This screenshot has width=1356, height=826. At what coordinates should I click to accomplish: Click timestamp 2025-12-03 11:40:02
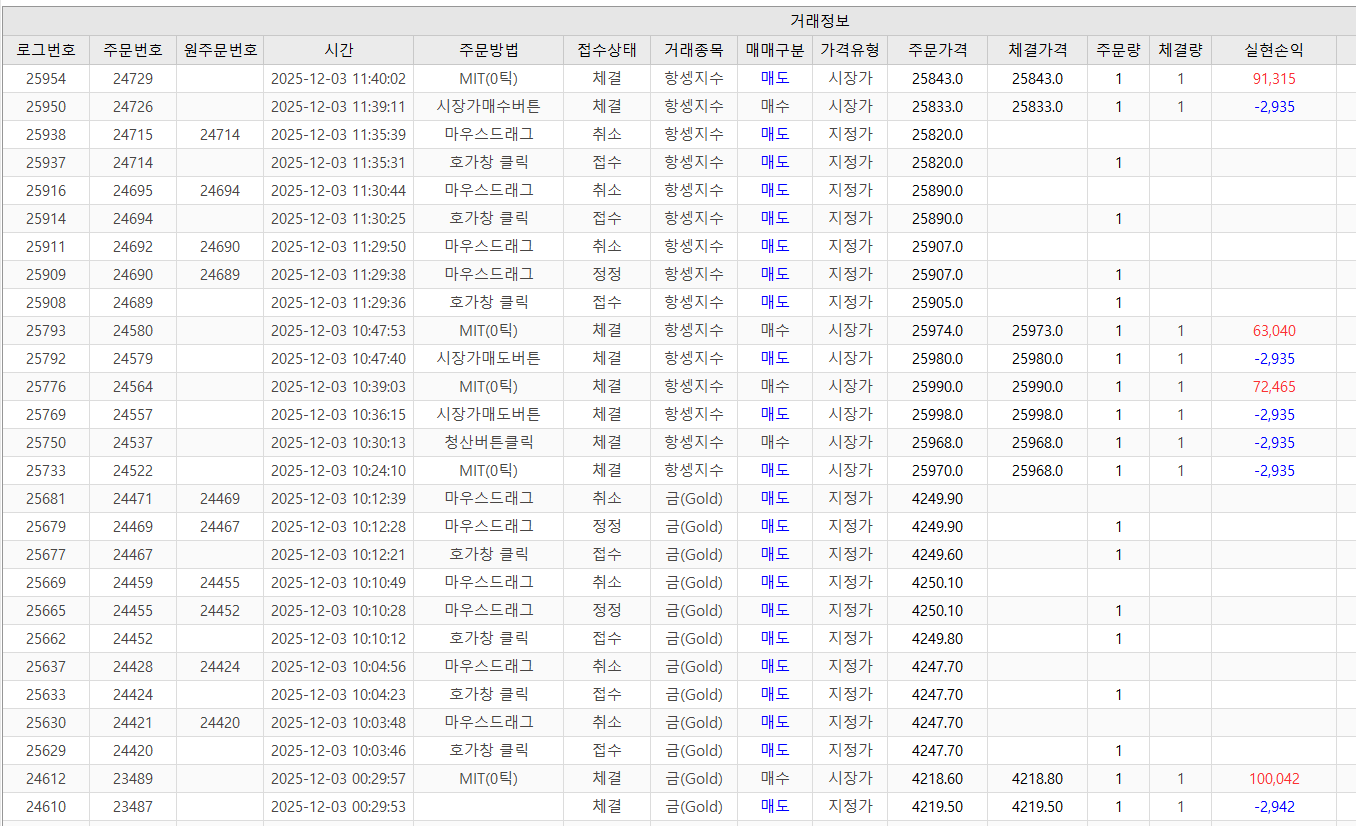(338, 78)
